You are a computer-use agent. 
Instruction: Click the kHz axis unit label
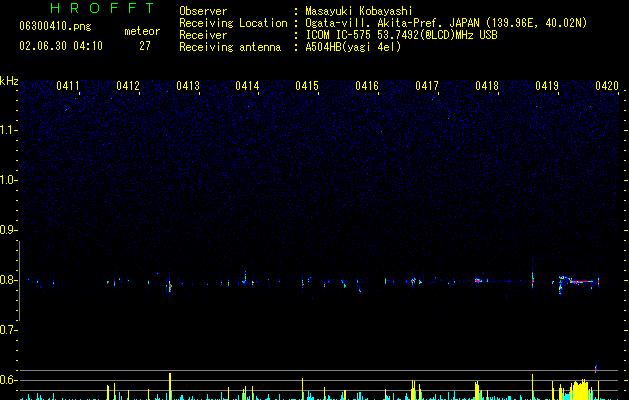pos(9,81)
